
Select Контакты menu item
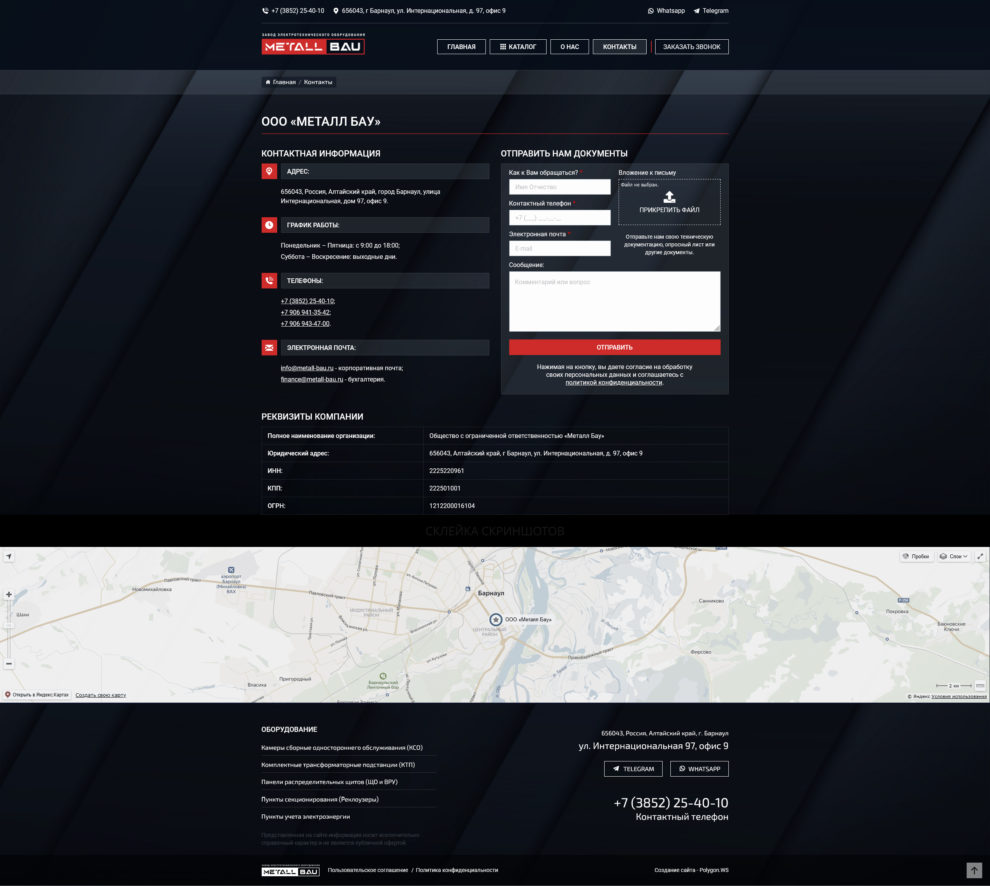(619, 47)
